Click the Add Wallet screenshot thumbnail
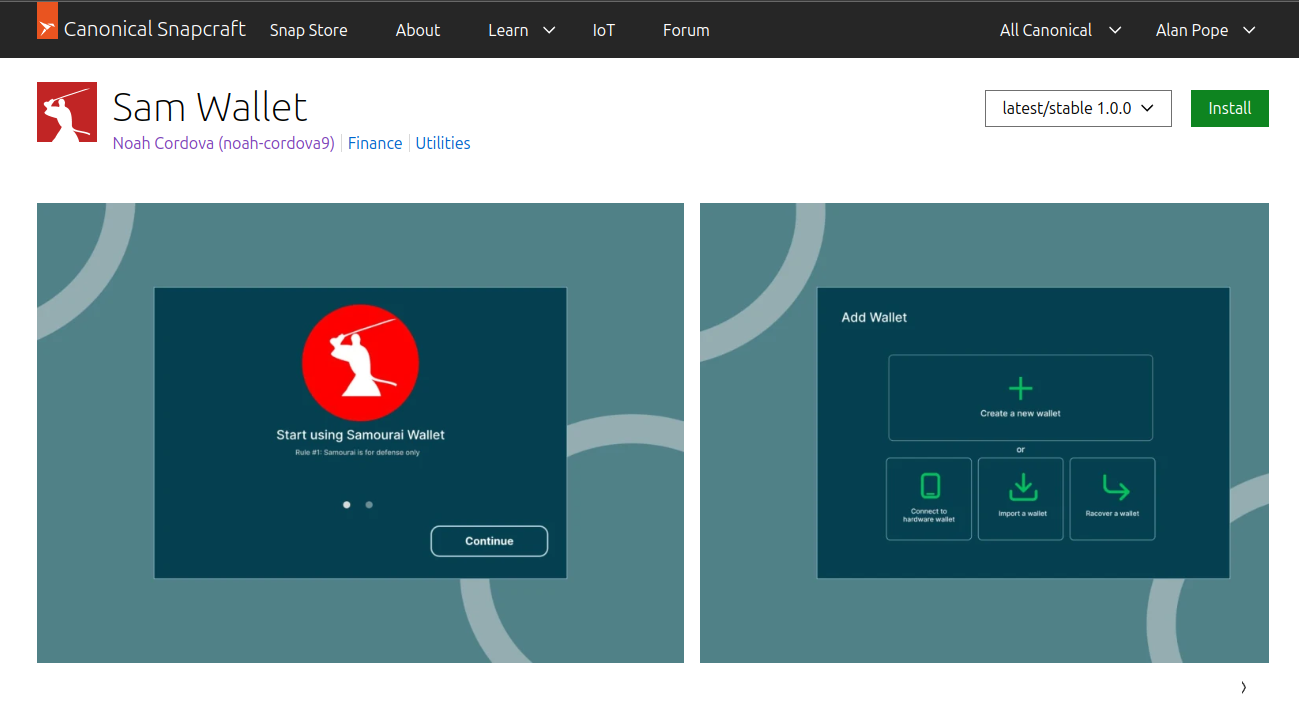 (984, 432)
